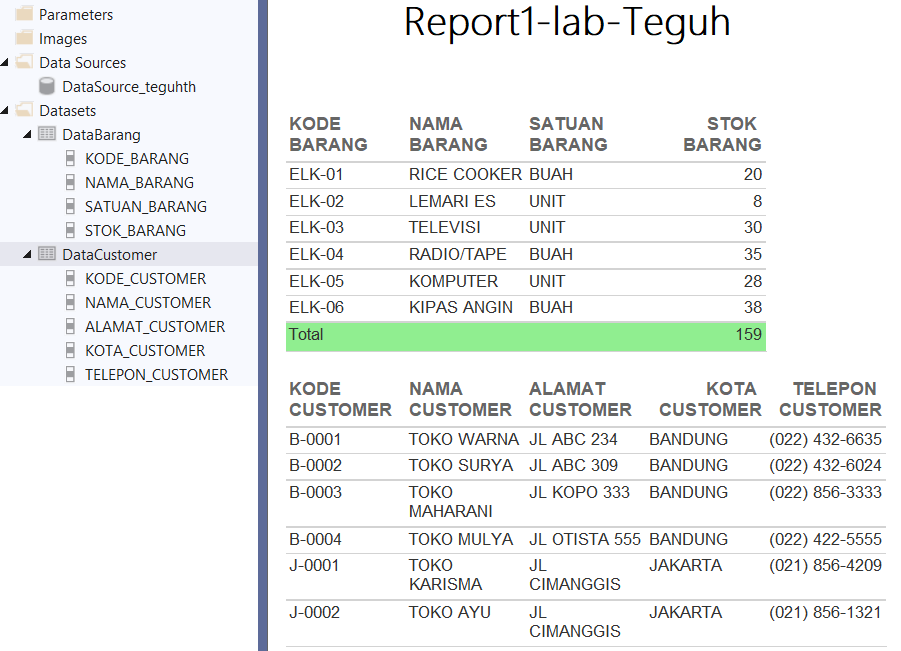Click the STOK_BARANG field icon
The height and width of the screenshot is (651, 901).
[x=70, y=230]
